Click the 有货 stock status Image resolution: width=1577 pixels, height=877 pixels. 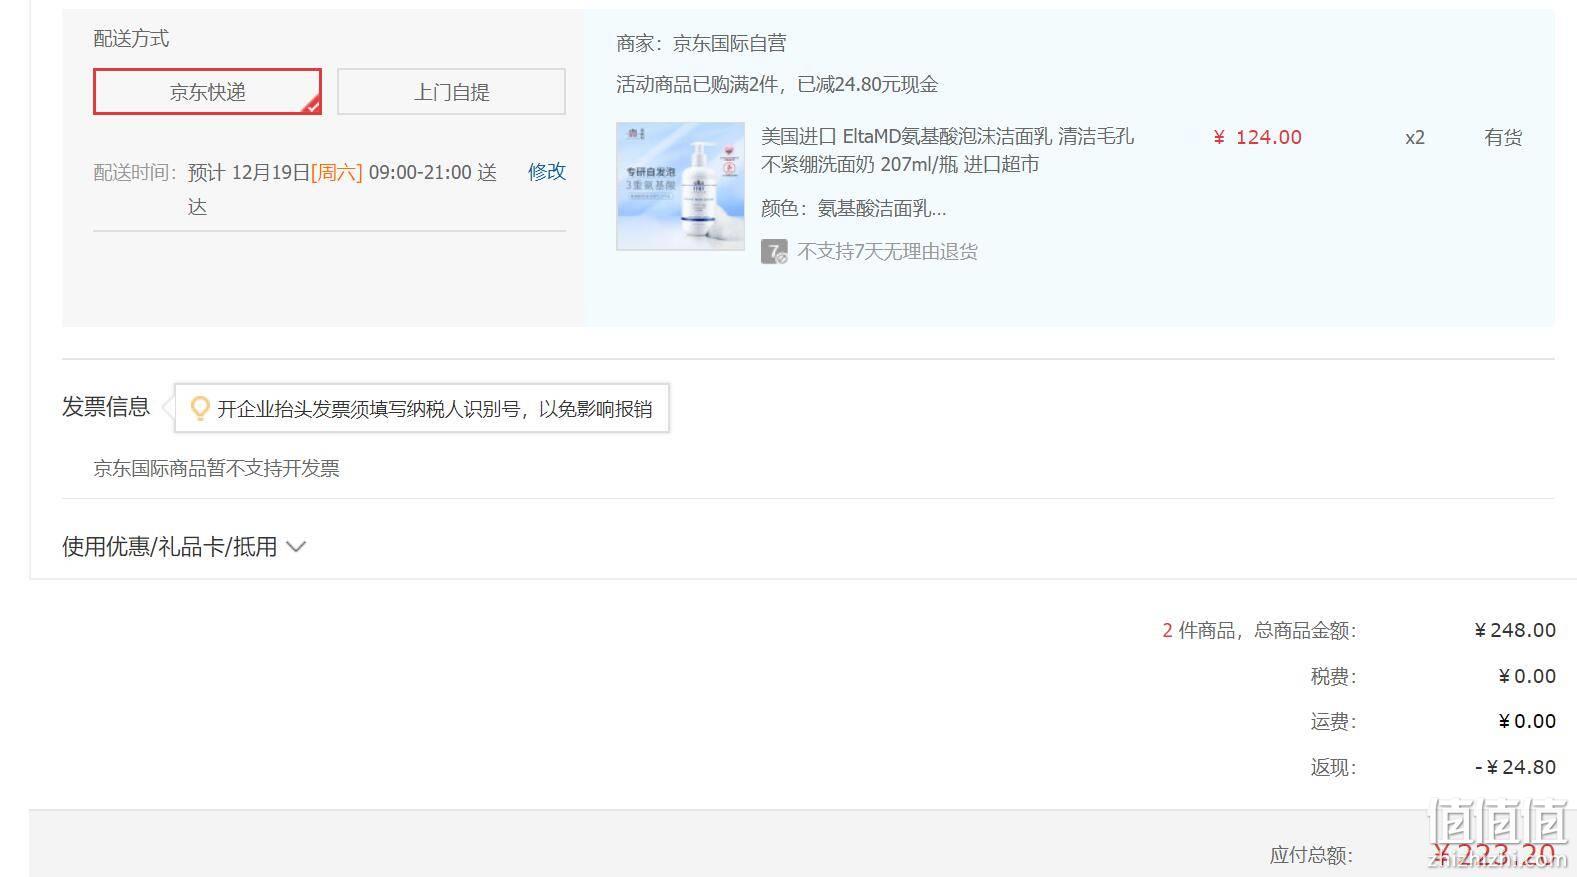1503,137
